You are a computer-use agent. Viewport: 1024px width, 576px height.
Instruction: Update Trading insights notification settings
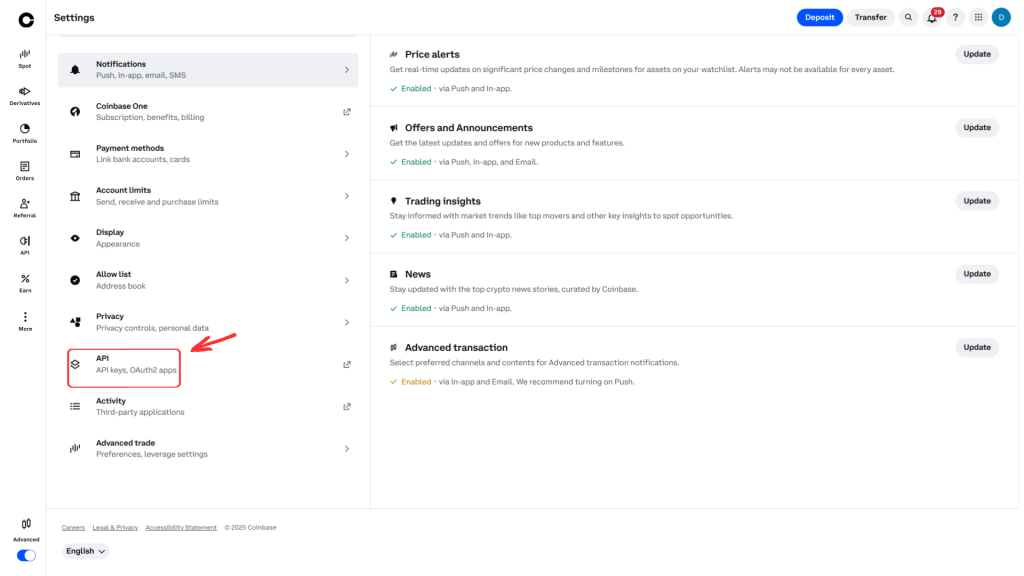click(977, 201)
